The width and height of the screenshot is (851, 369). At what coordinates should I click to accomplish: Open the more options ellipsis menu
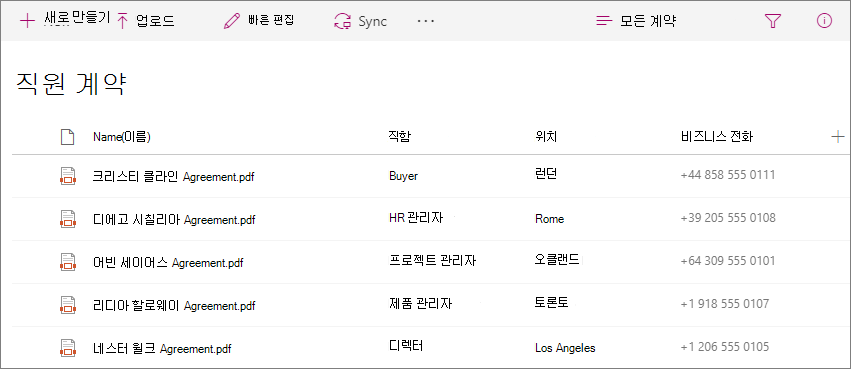point(426,21)
